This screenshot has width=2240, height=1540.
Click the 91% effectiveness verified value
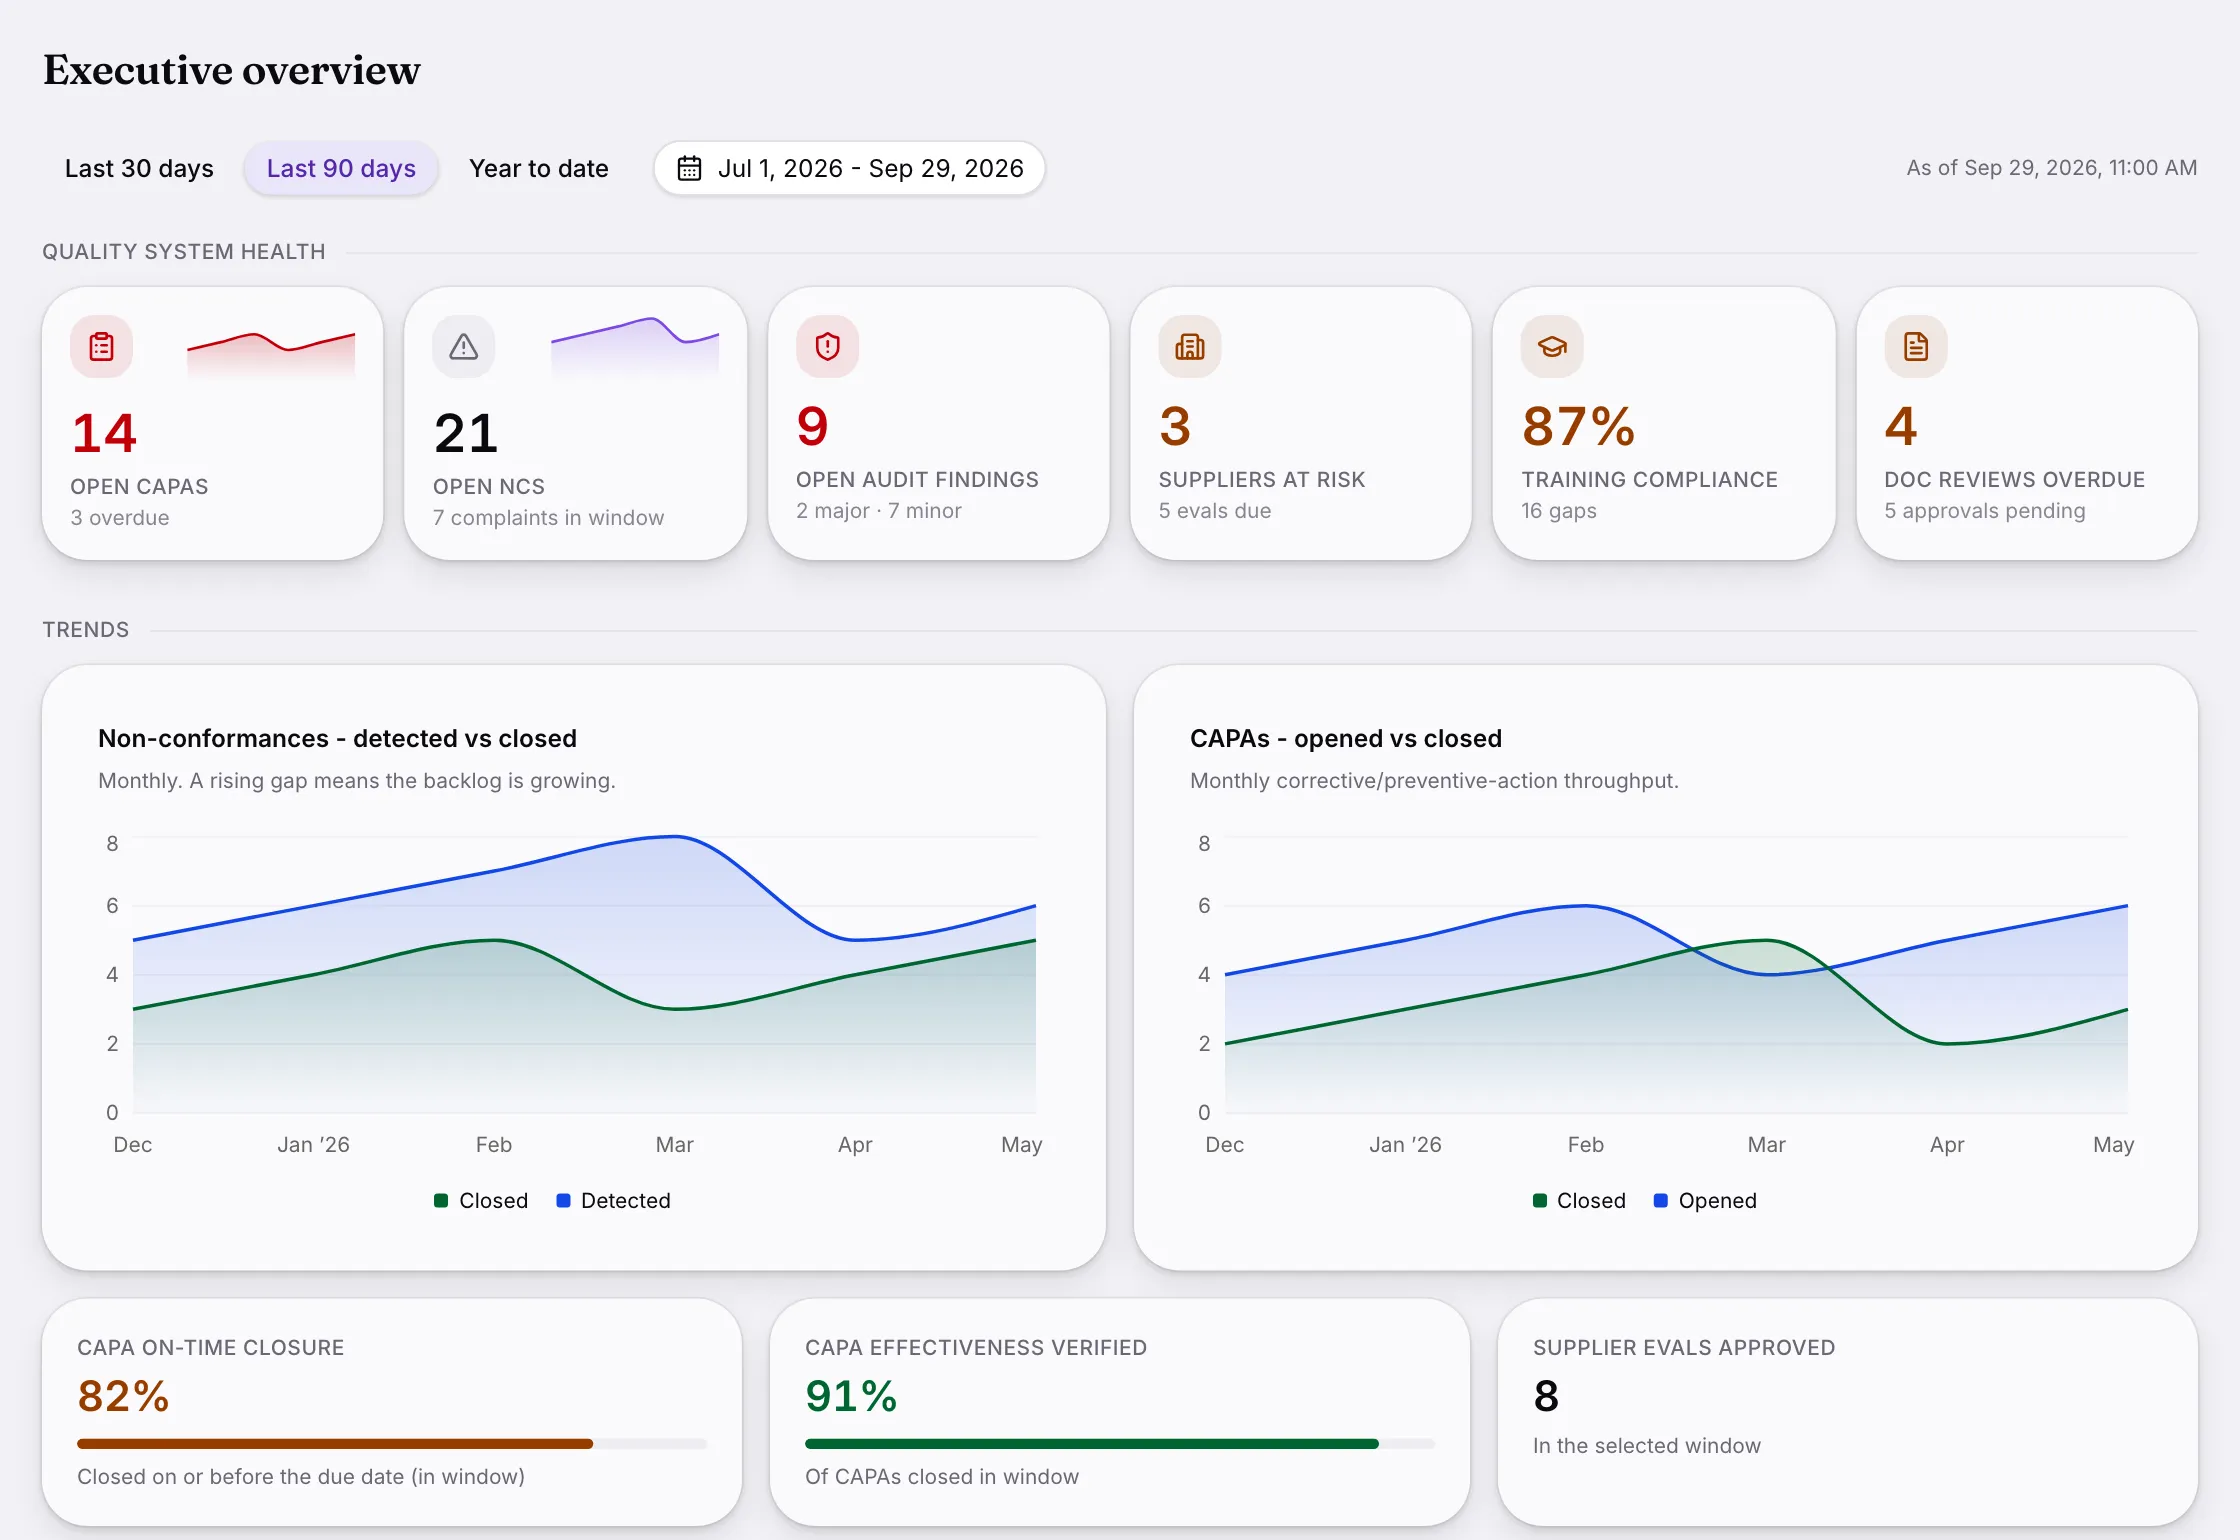pos(851,1396)
